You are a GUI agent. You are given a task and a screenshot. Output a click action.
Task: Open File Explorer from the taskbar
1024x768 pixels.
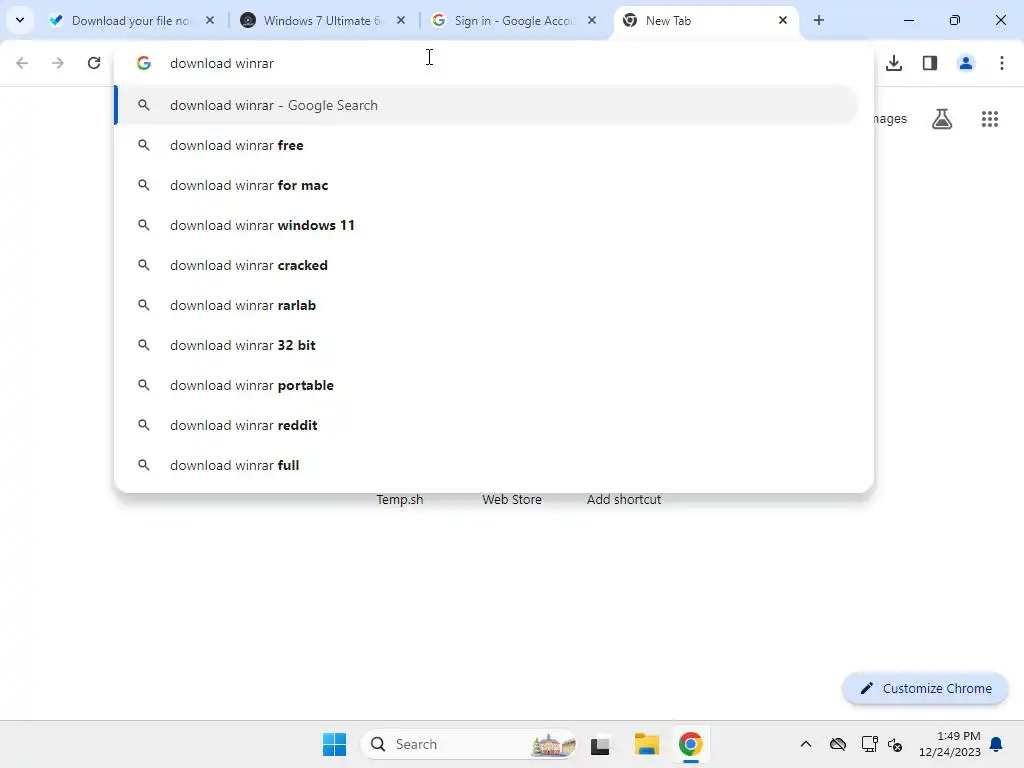click(x=647, y=744)
